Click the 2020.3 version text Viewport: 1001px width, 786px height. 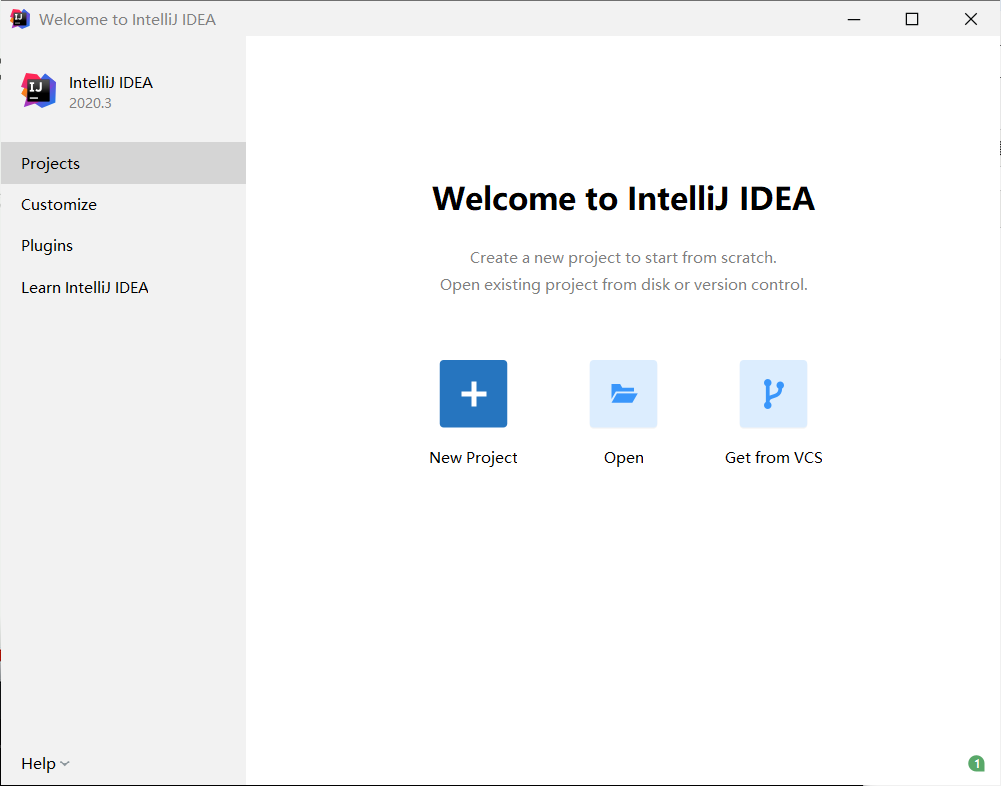coord(90,103)
